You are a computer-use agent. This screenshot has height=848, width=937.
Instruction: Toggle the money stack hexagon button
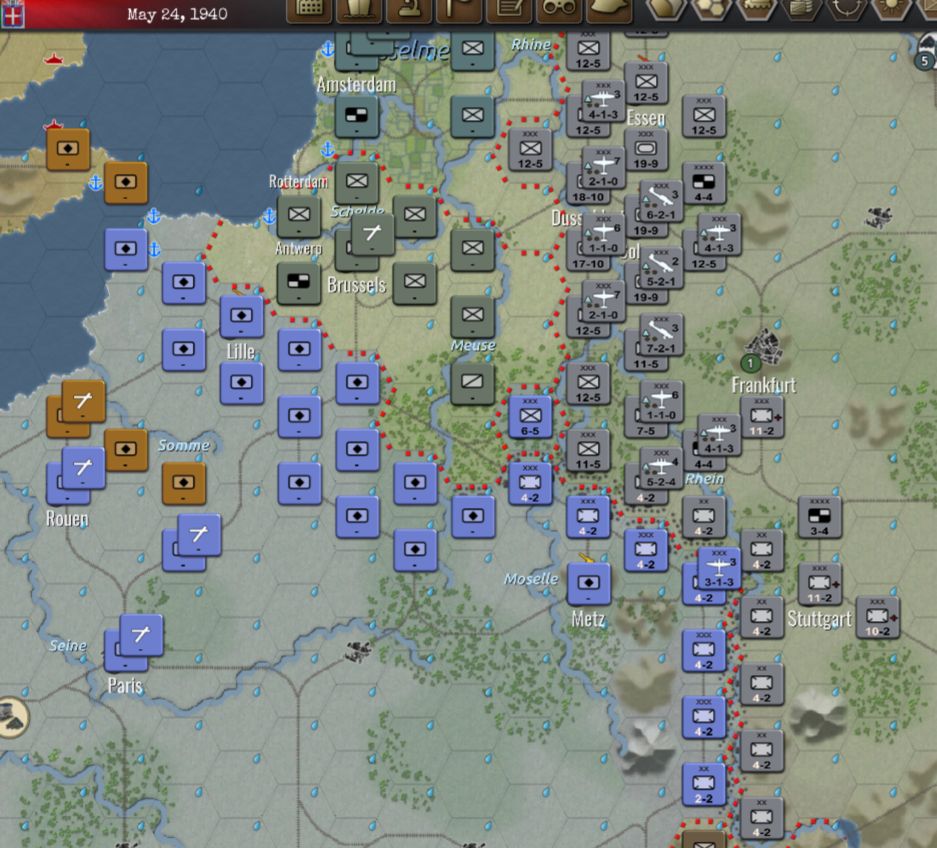(801, 9)
